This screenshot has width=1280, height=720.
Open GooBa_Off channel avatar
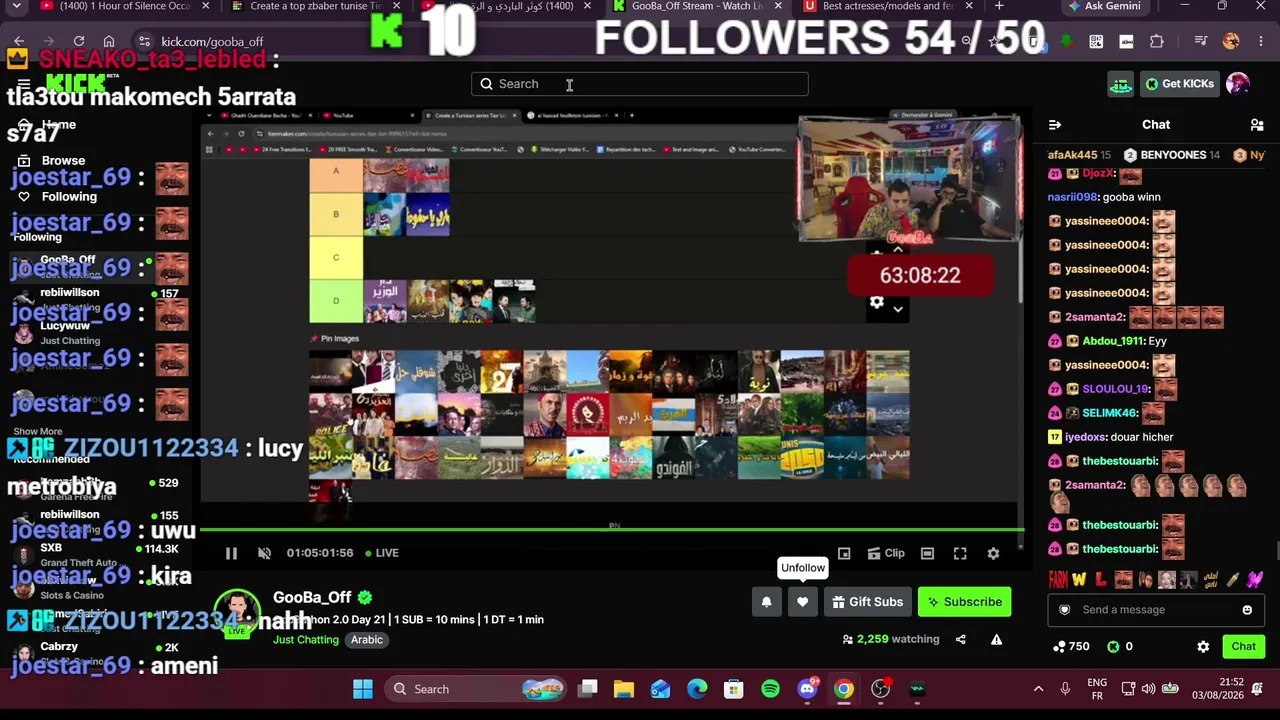click(237, 613)
